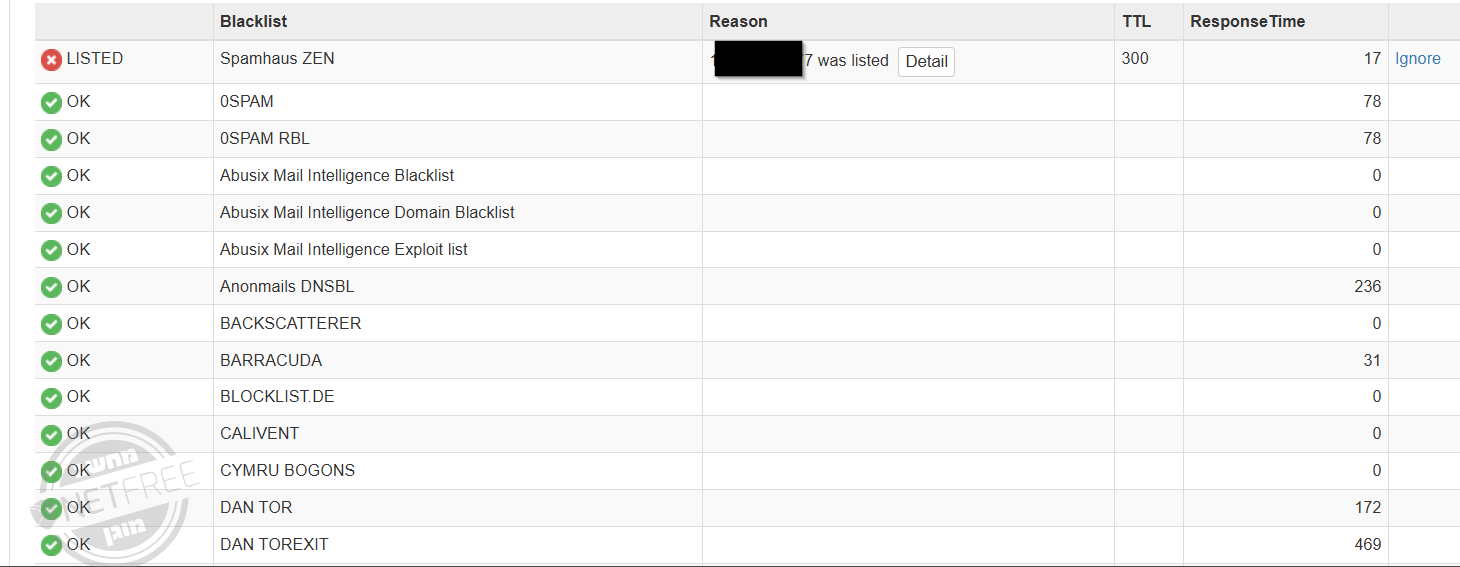The height and width of the screenshot is (567, 1460).
Task: Click the 0SPAM blacklist name
Action: click(x=246, y=101)
